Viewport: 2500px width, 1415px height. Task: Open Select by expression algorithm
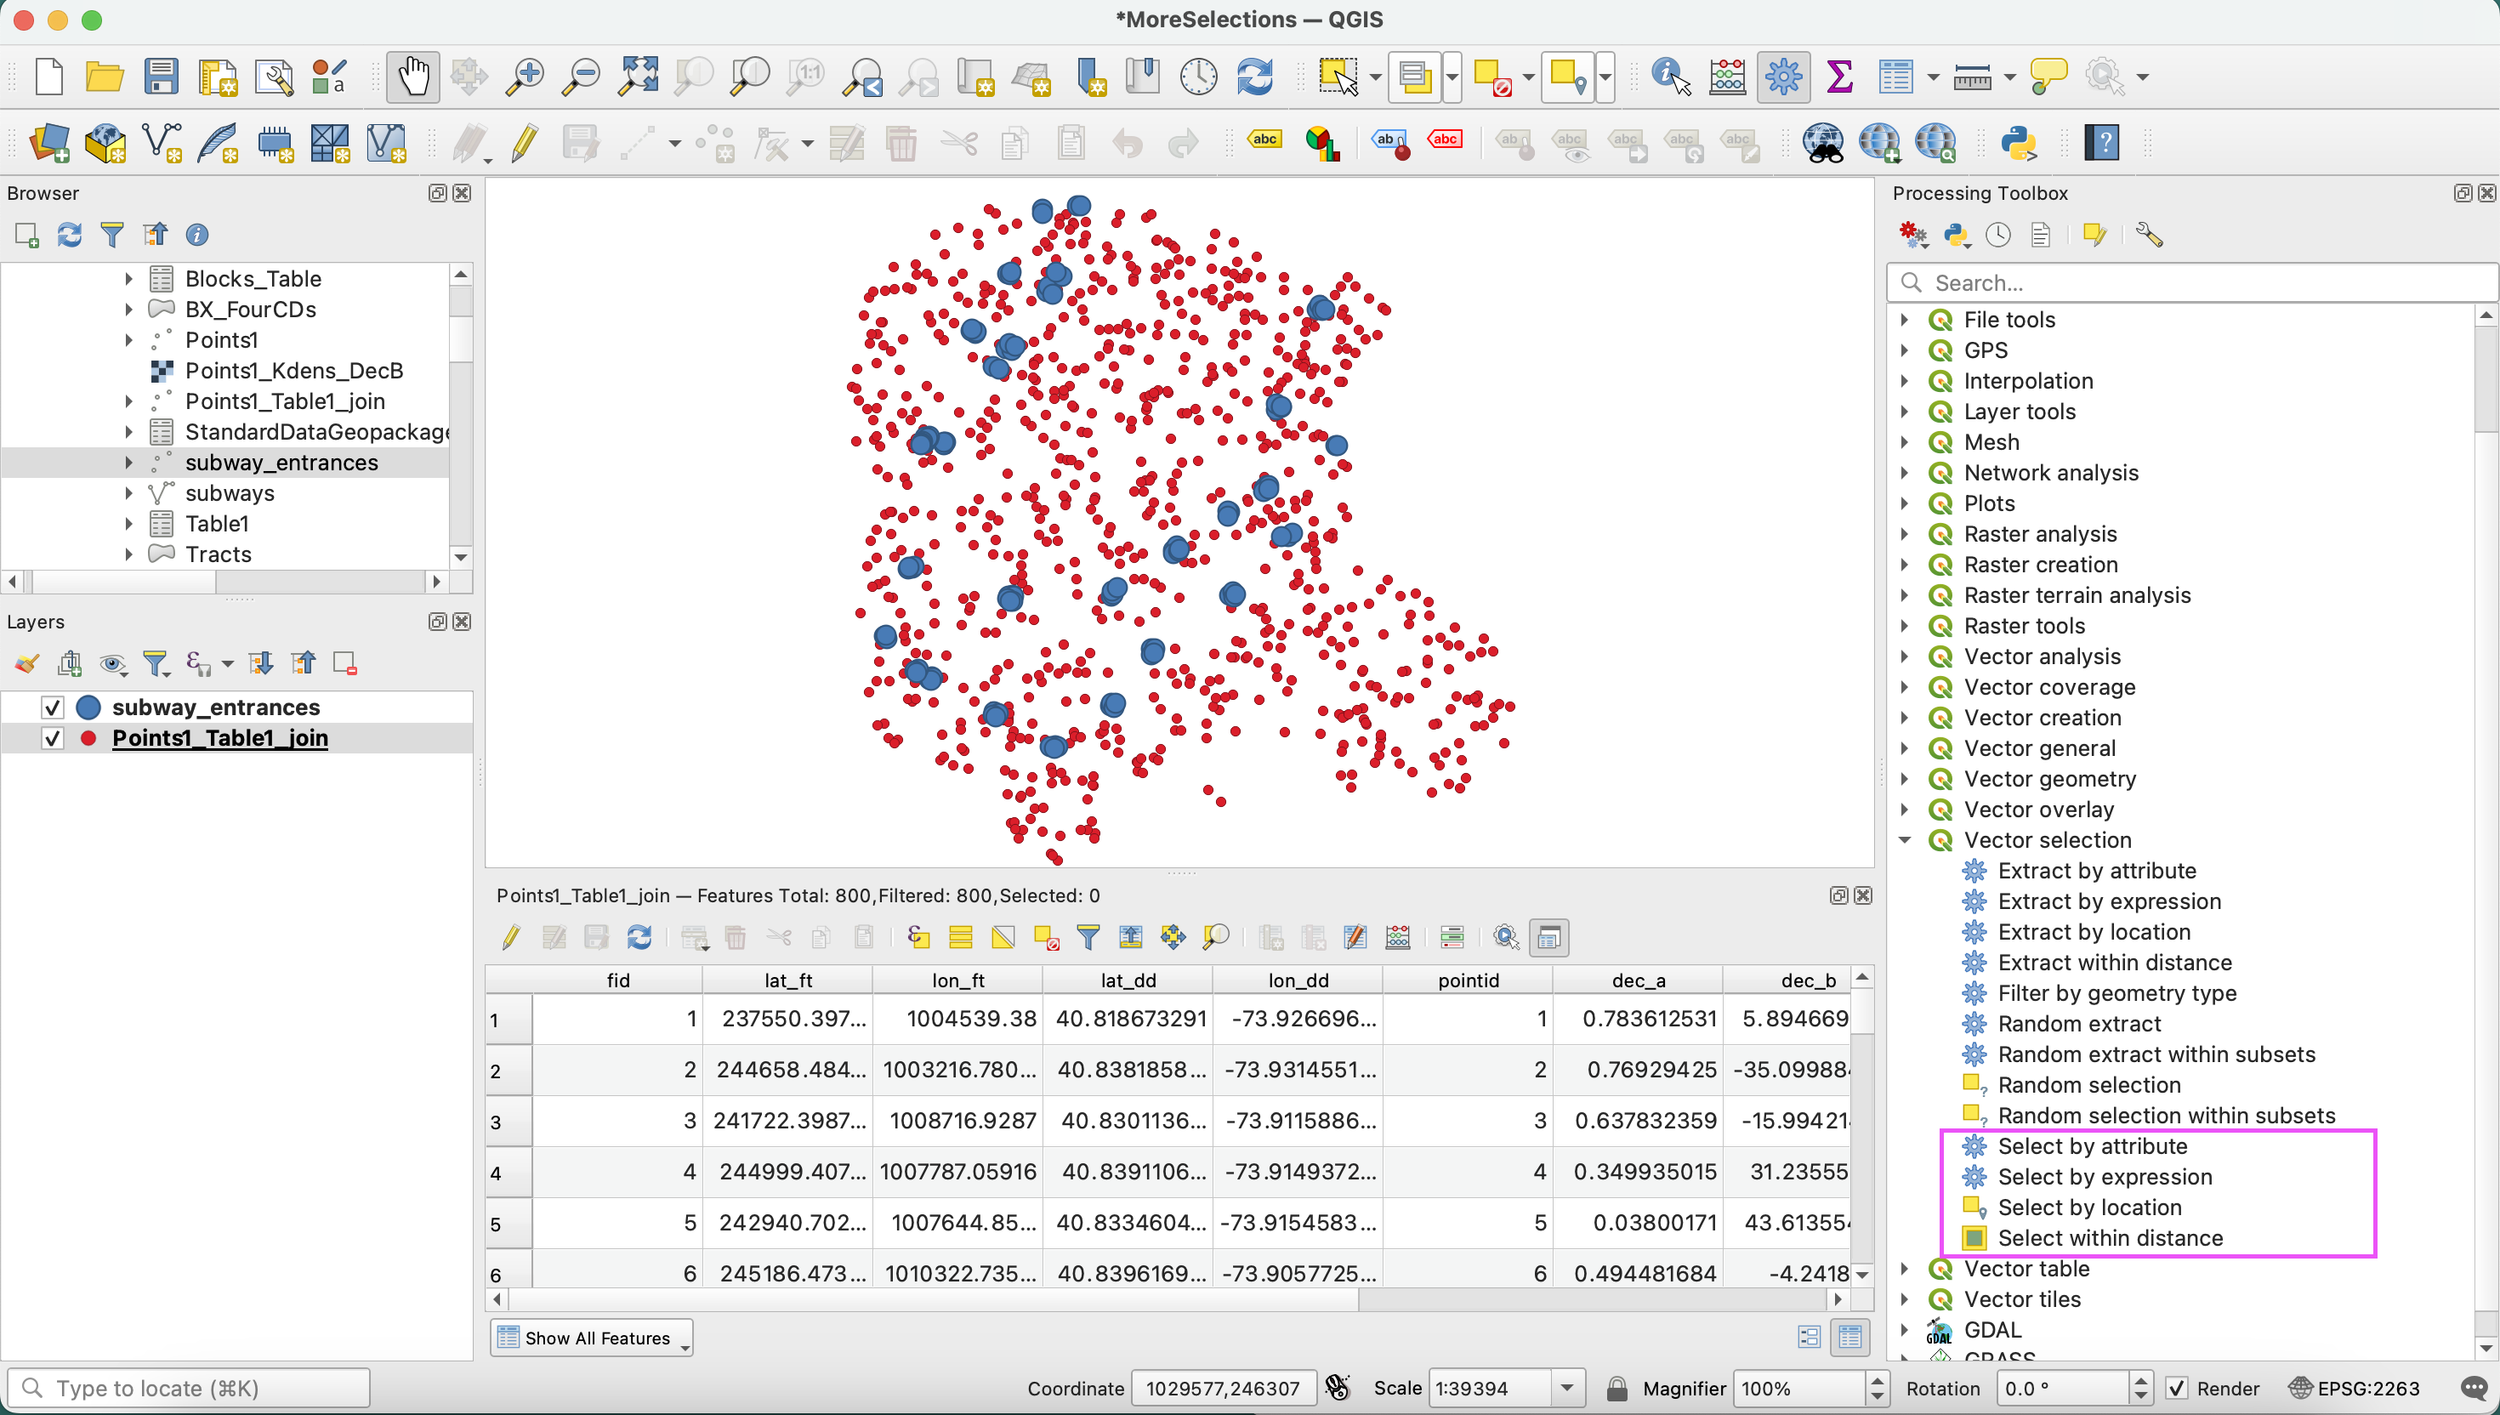[x=2104, y=1177]
